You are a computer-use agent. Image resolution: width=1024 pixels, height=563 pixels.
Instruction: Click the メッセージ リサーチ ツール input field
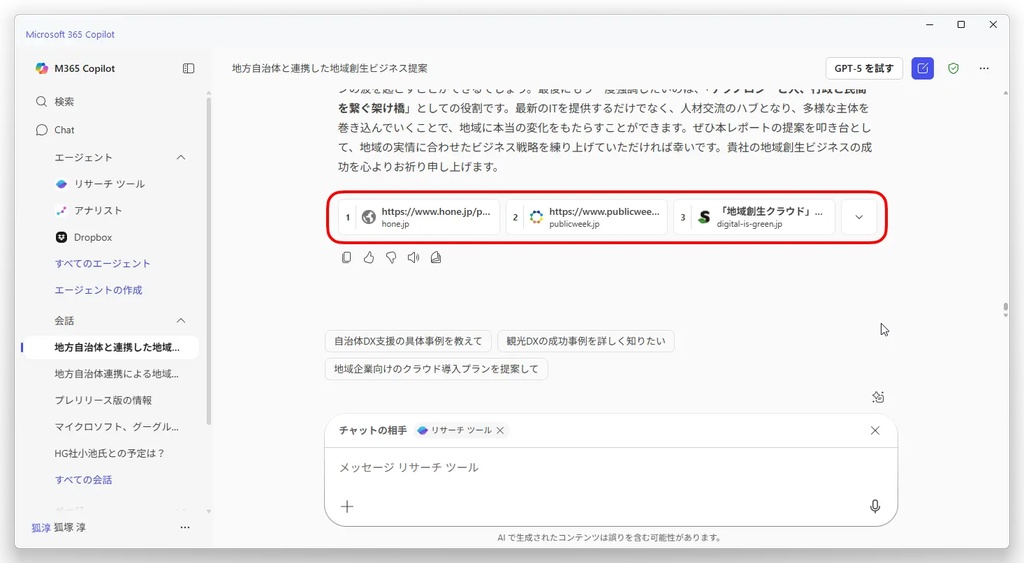[x=611, y=468]
